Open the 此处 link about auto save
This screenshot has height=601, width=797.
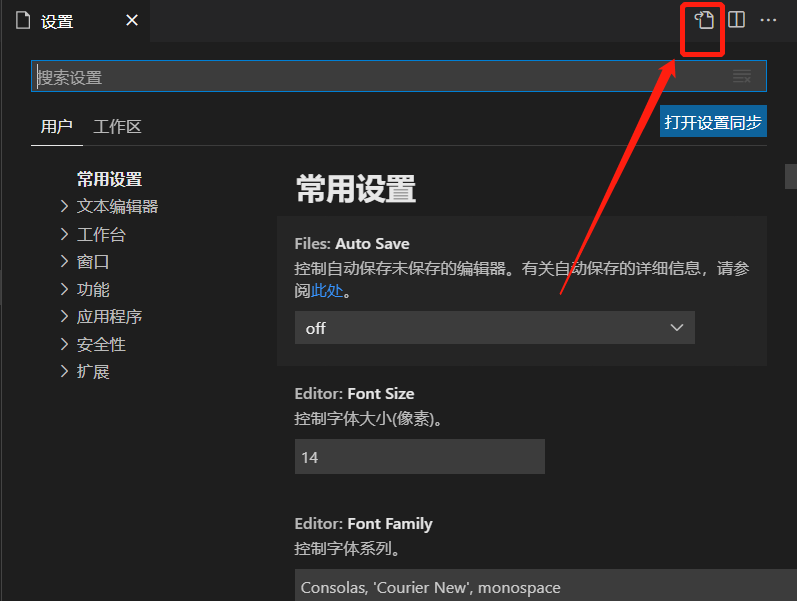[x=327, y=291]
